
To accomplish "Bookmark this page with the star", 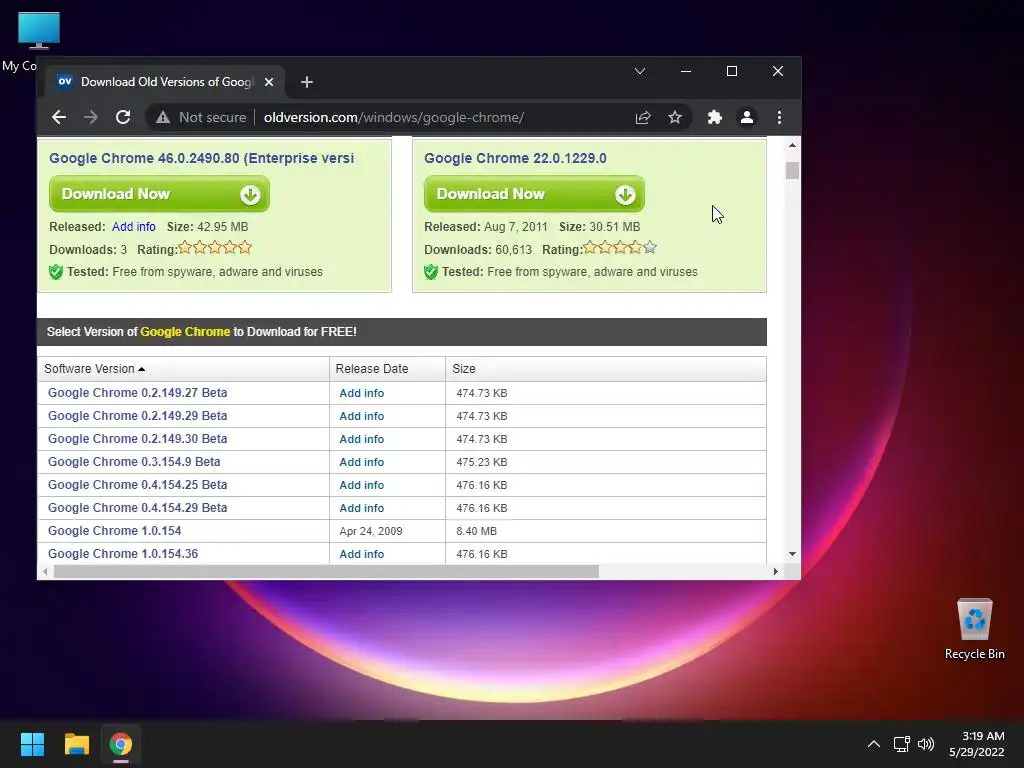I will [675, 118].
